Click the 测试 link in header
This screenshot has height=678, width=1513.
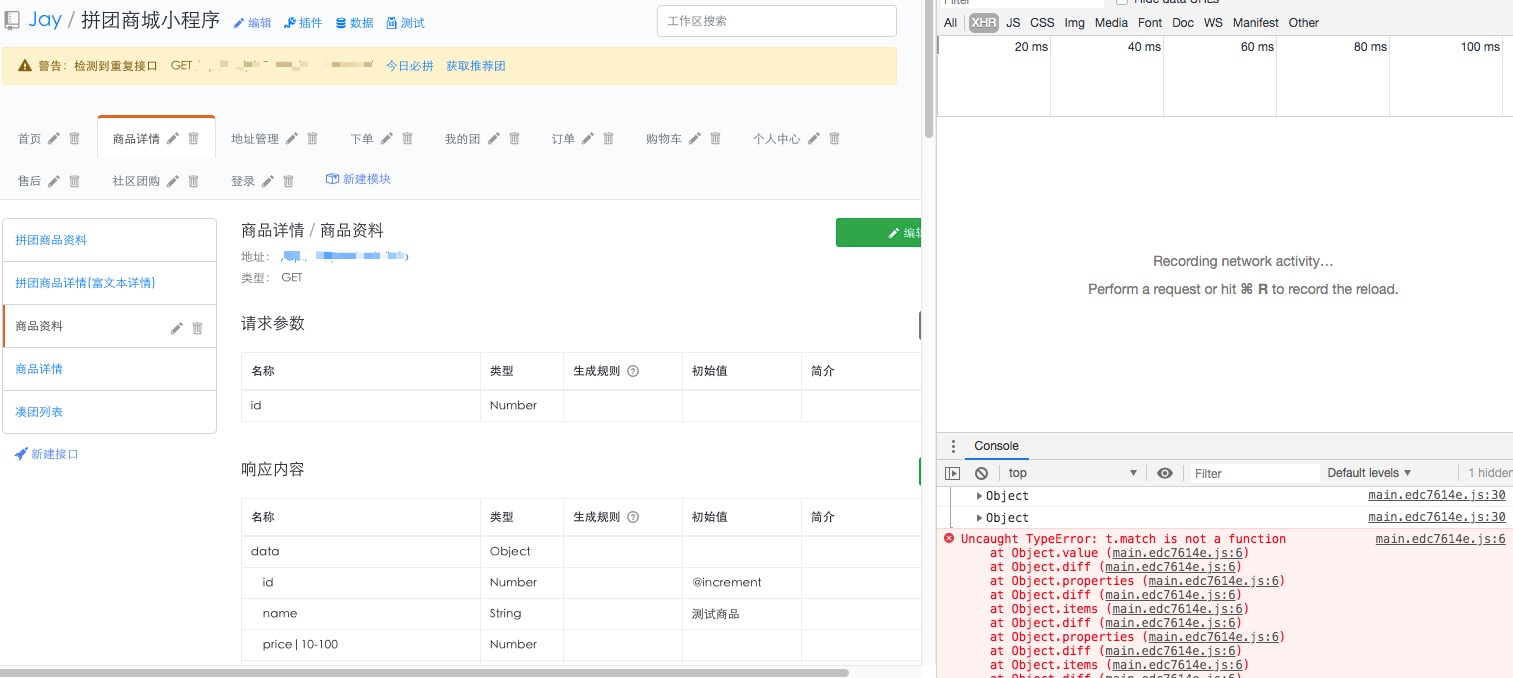[405, 23]
